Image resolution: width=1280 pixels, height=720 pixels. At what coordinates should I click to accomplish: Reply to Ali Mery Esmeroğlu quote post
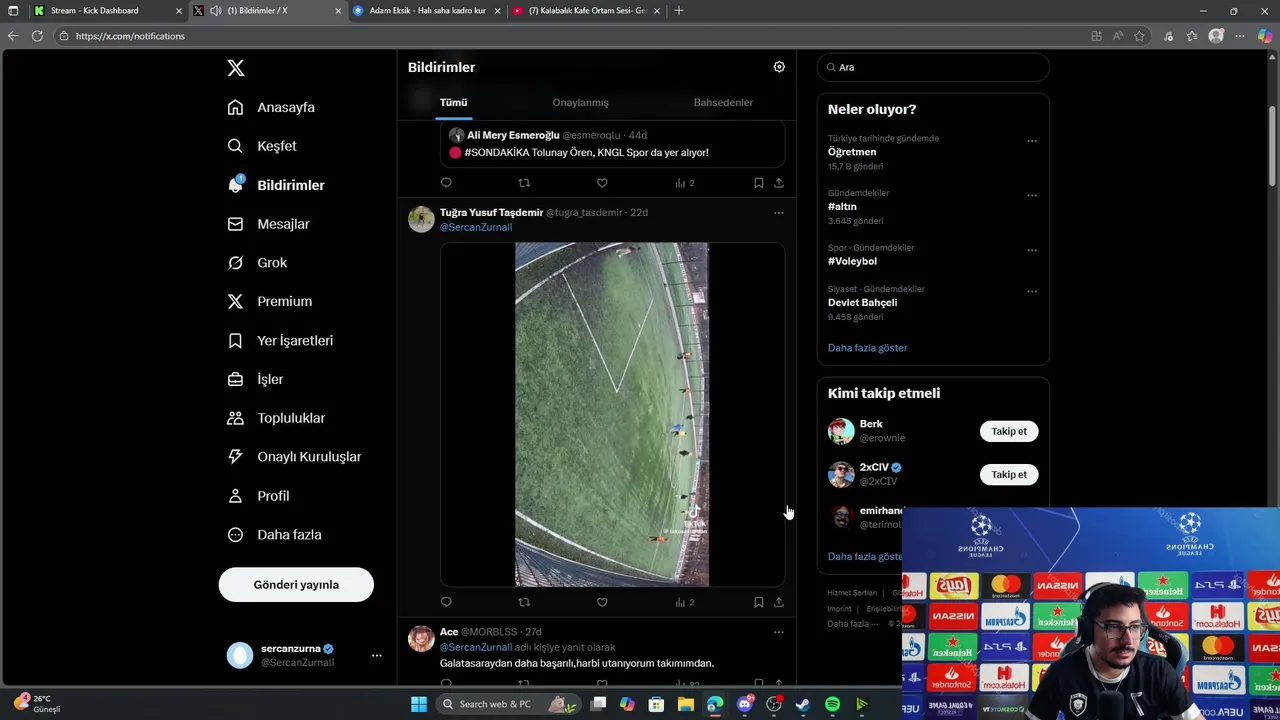446,183
